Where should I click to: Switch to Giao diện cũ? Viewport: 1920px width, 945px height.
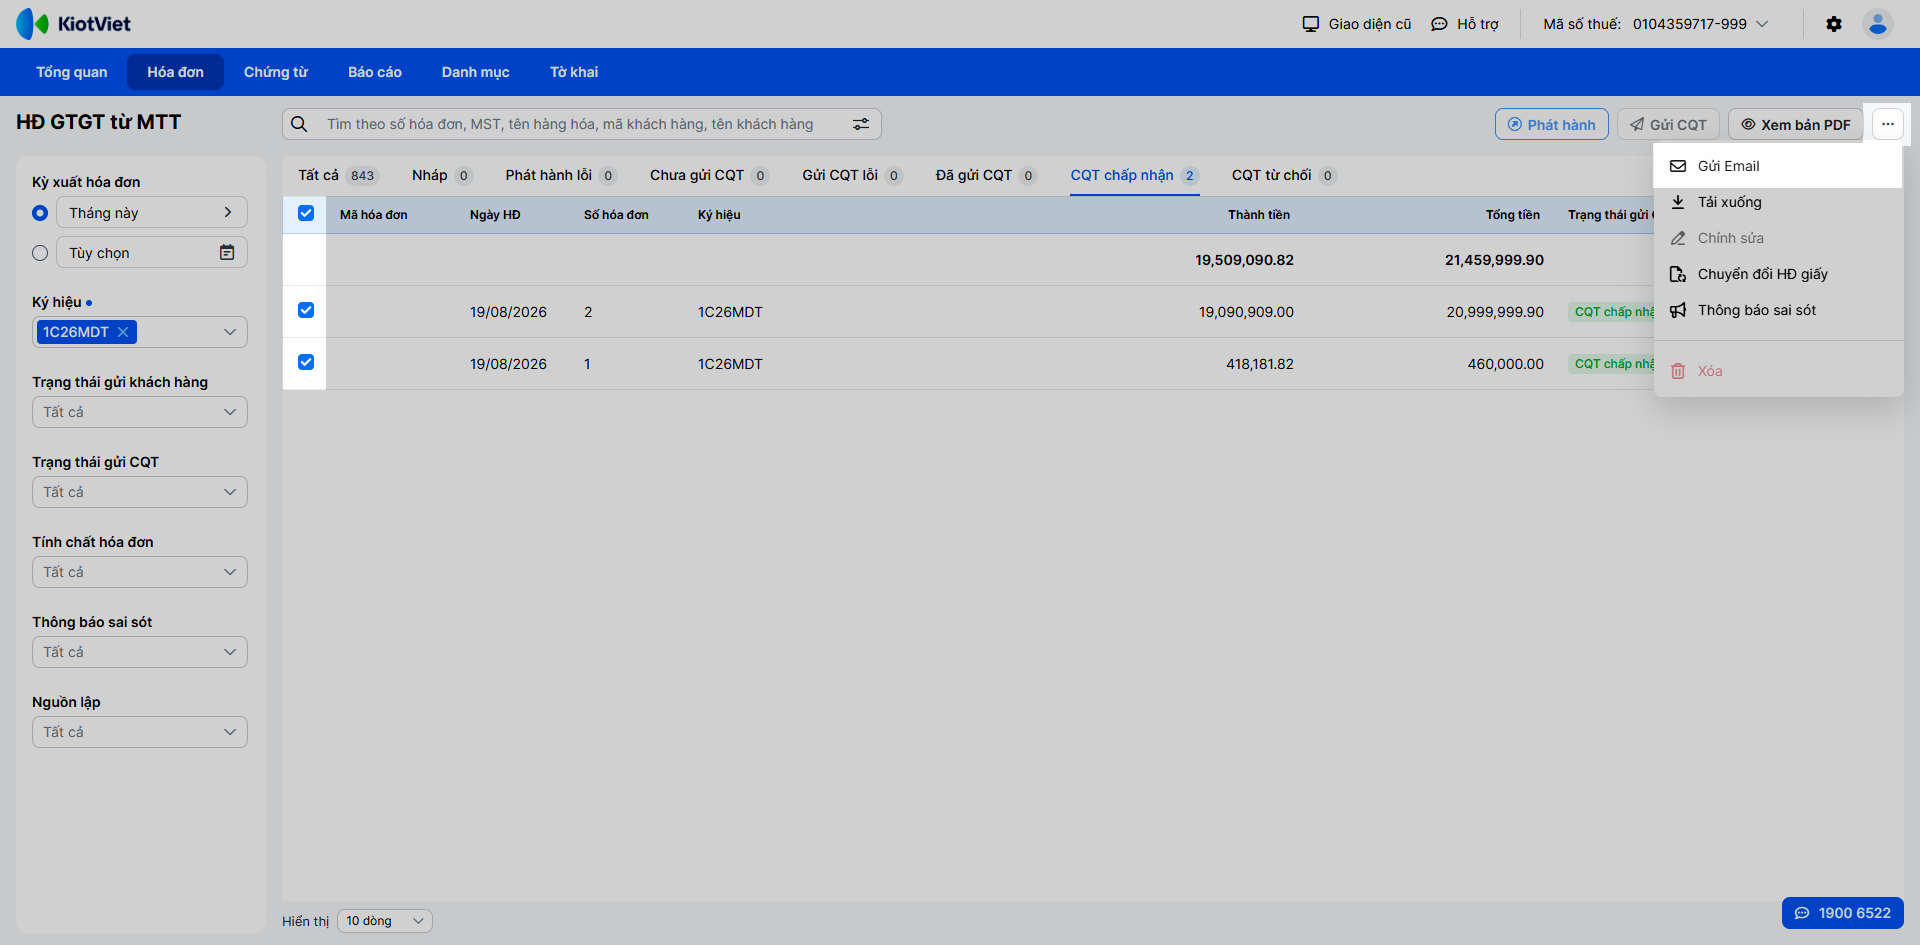(1357, 24)
